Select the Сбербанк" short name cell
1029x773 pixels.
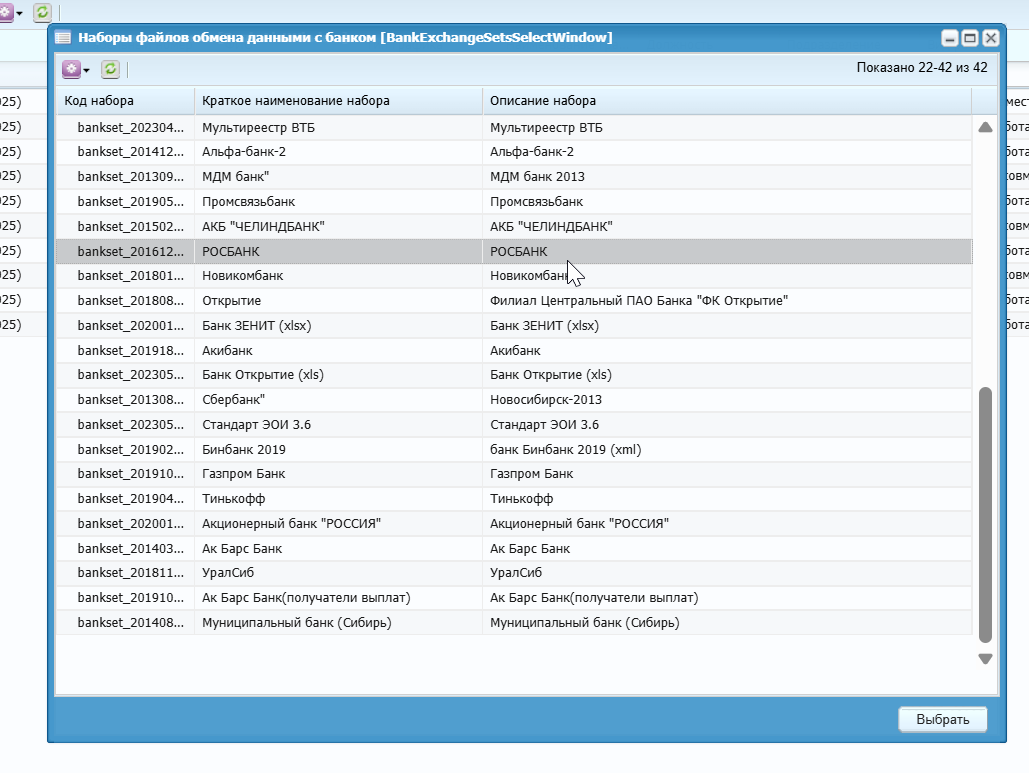tap(338, 400)
